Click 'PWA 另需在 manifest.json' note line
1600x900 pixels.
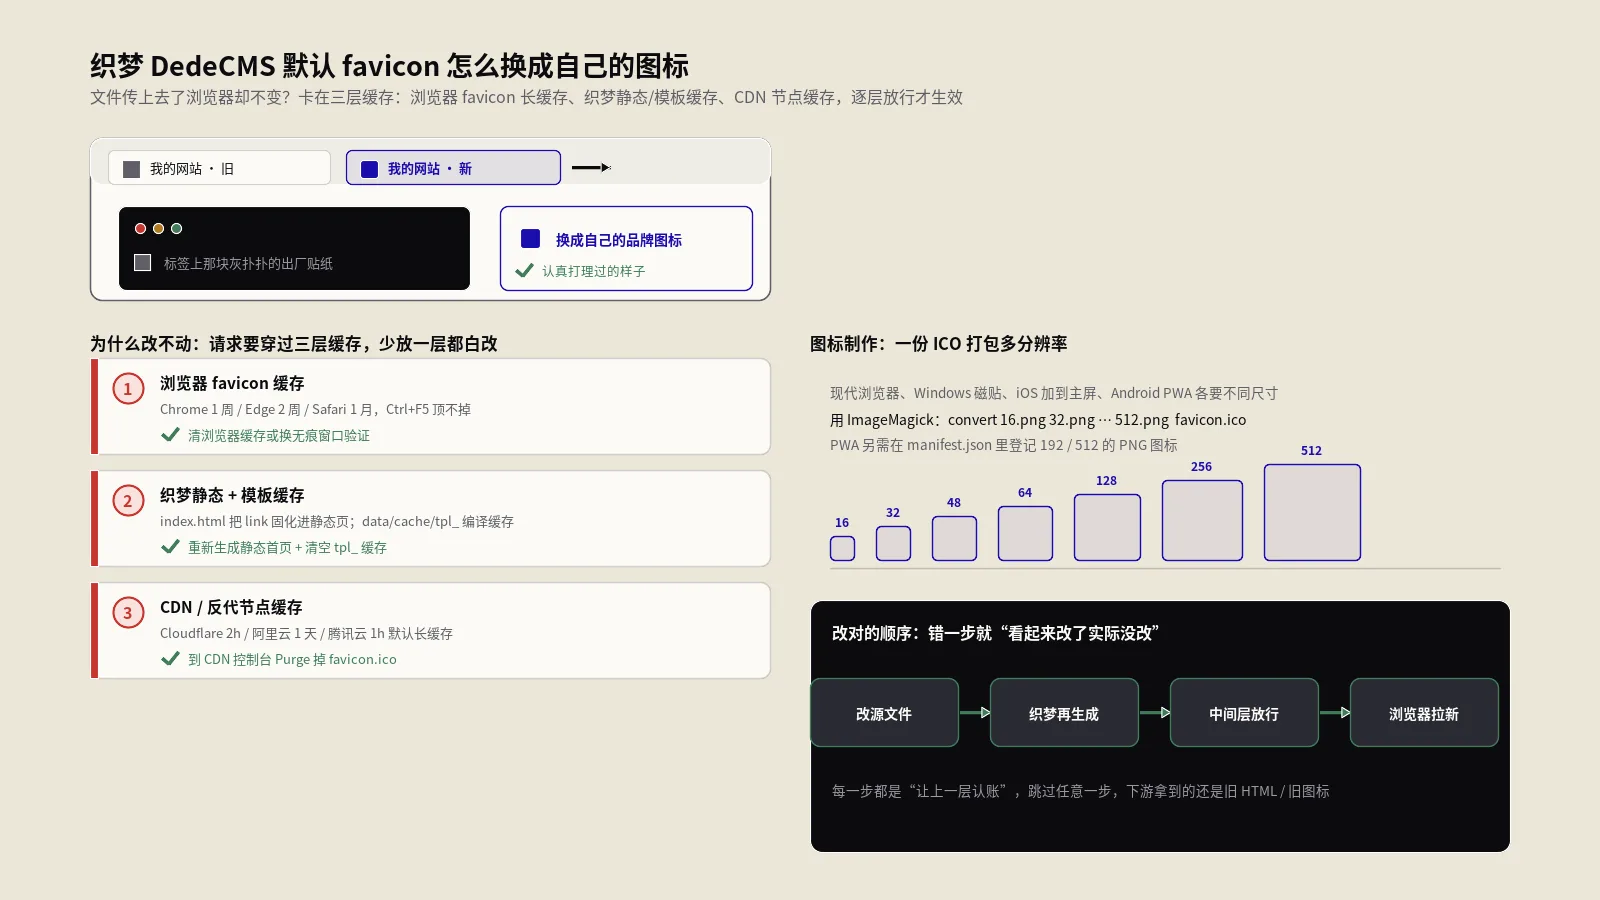click(x=1004, y=445)
